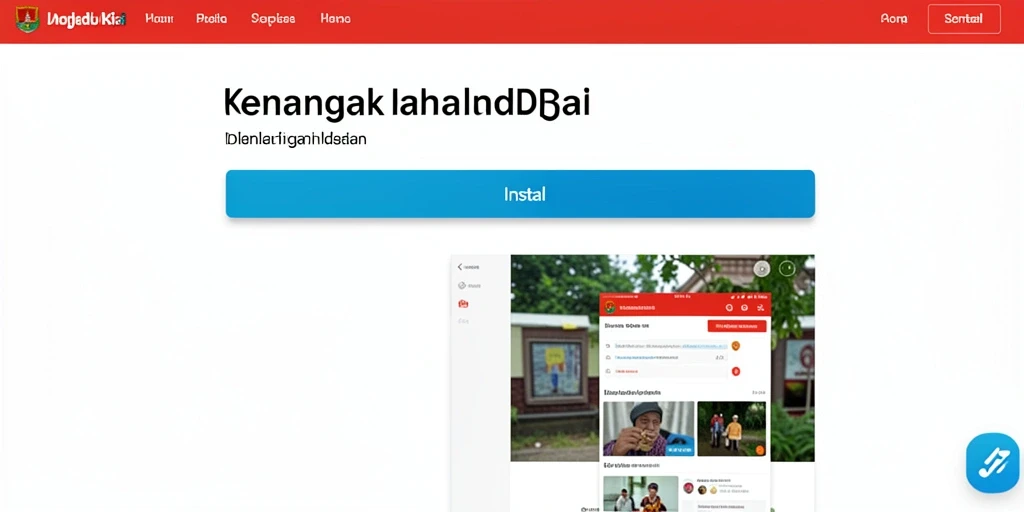Click the outlined circular icon over the photo

point(787,268)
